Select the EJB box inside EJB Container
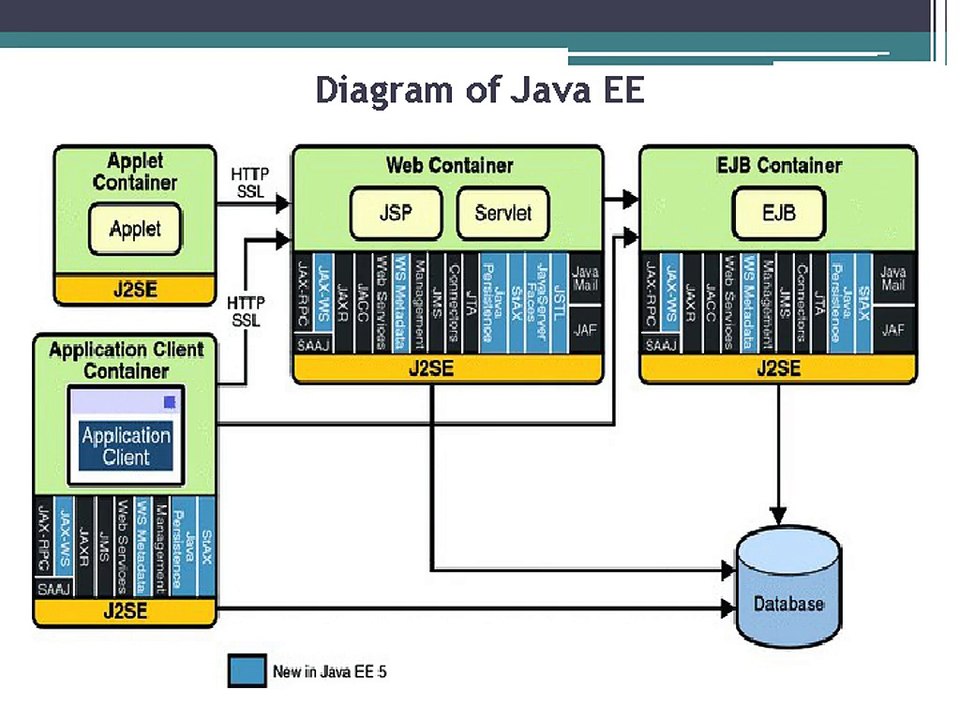This screenshot has width=960, height=720. [x=779, y=213]
